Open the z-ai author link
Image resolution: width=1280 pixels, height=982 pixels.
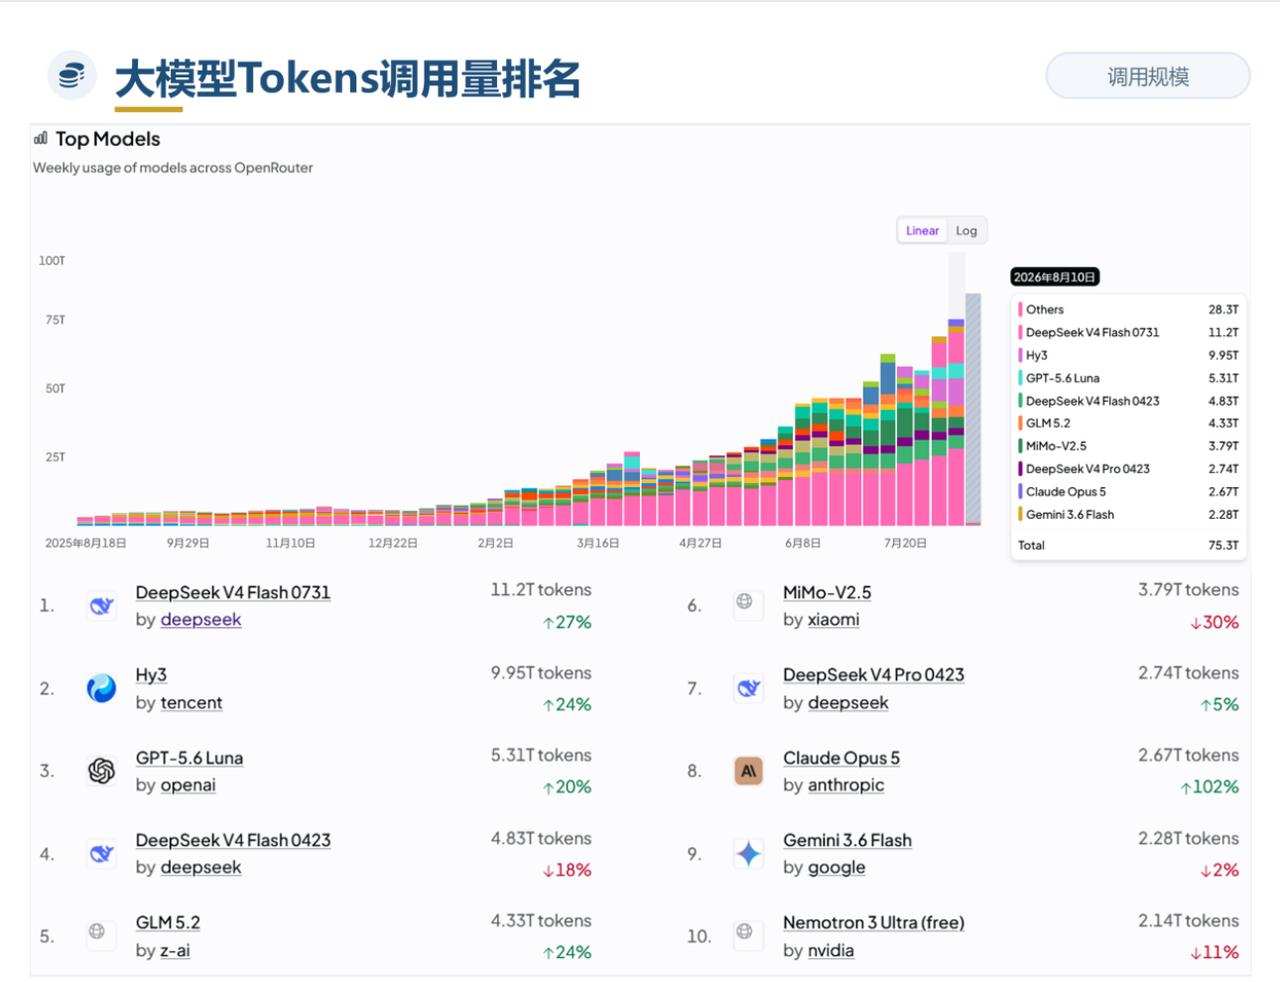175,950
